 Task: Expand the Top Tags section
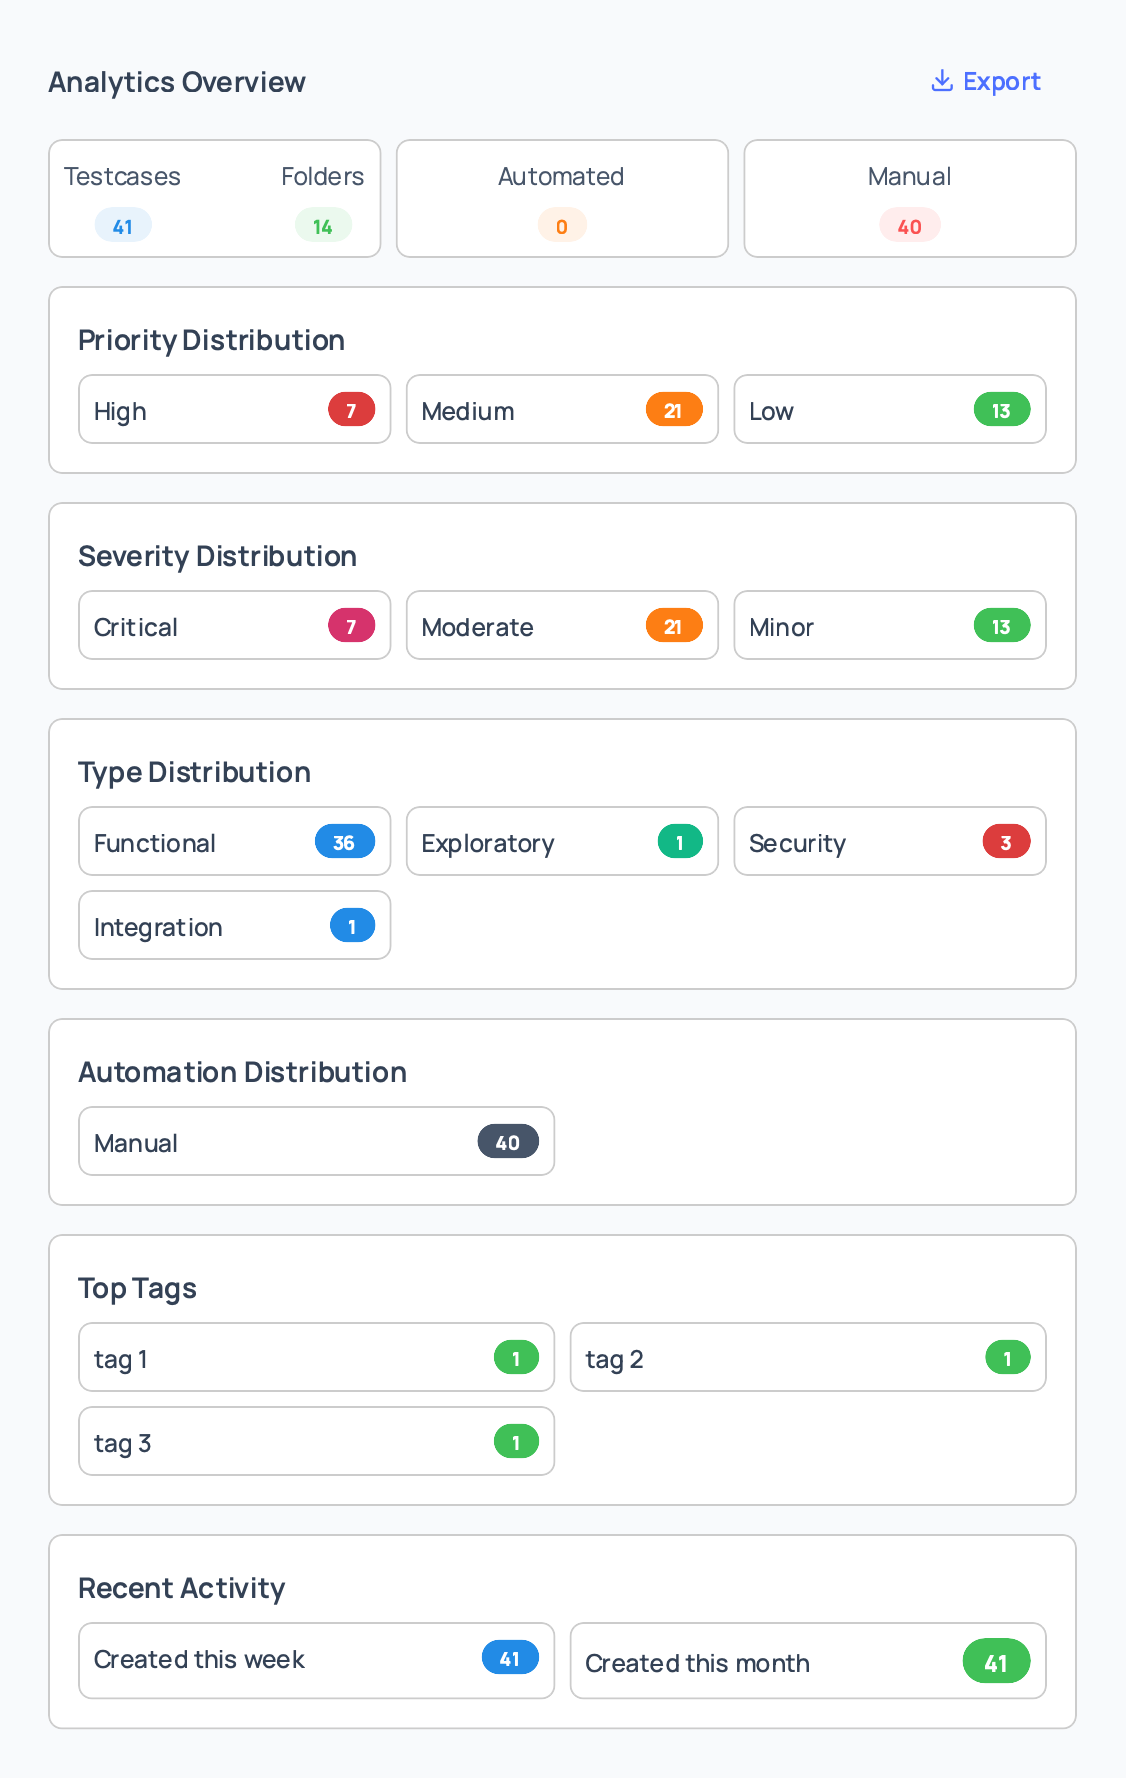(137, 1288)
